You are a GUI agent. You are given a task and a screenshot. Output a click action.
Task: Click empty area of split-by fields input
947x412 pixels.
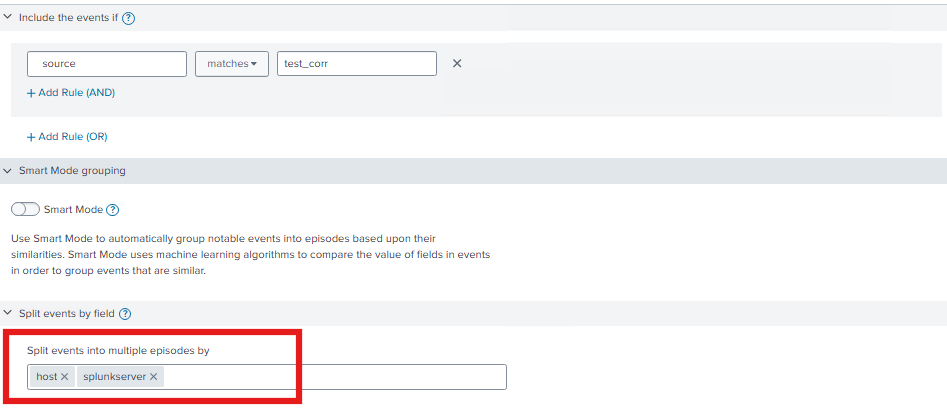coord(335,377)
